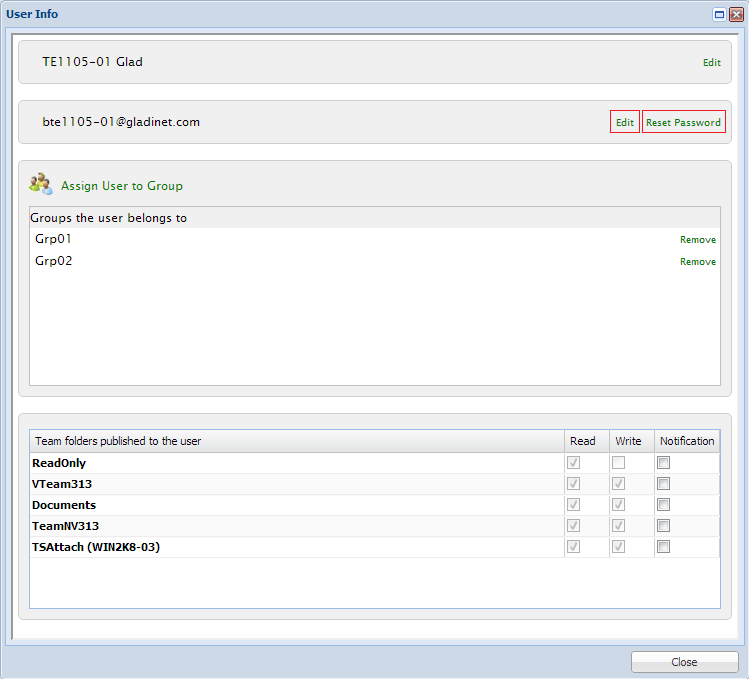749x679 pixels.
Task: Toggle Write checkbox for ReadOnly folder
Action: (x=619, y=463)
